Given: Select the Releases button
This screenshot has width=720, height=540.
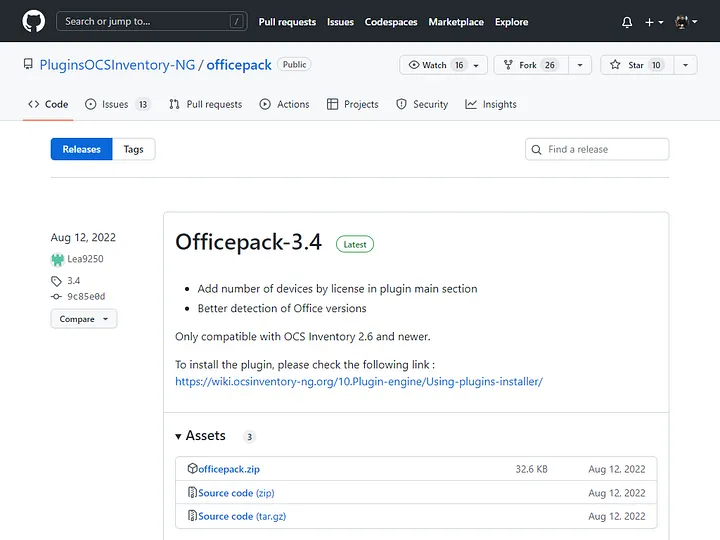Looking at the screenshot, I should point(81,149).
